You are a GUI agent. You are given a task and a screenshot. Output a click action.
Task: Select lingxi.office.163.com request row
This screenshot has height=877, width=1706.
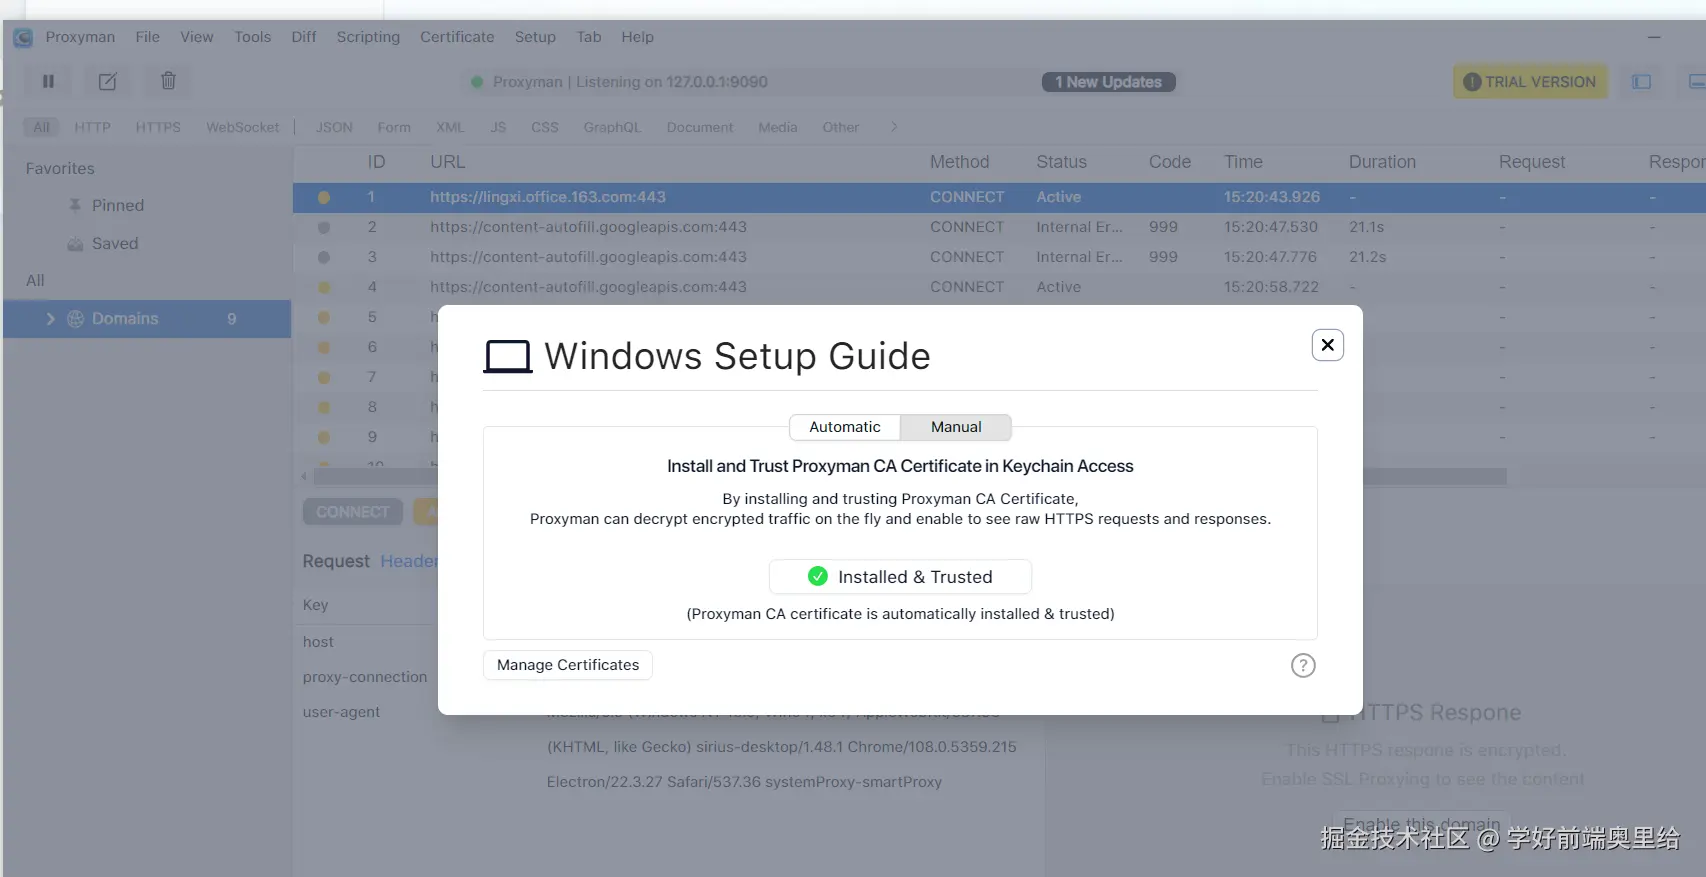[x=999, y=198]
